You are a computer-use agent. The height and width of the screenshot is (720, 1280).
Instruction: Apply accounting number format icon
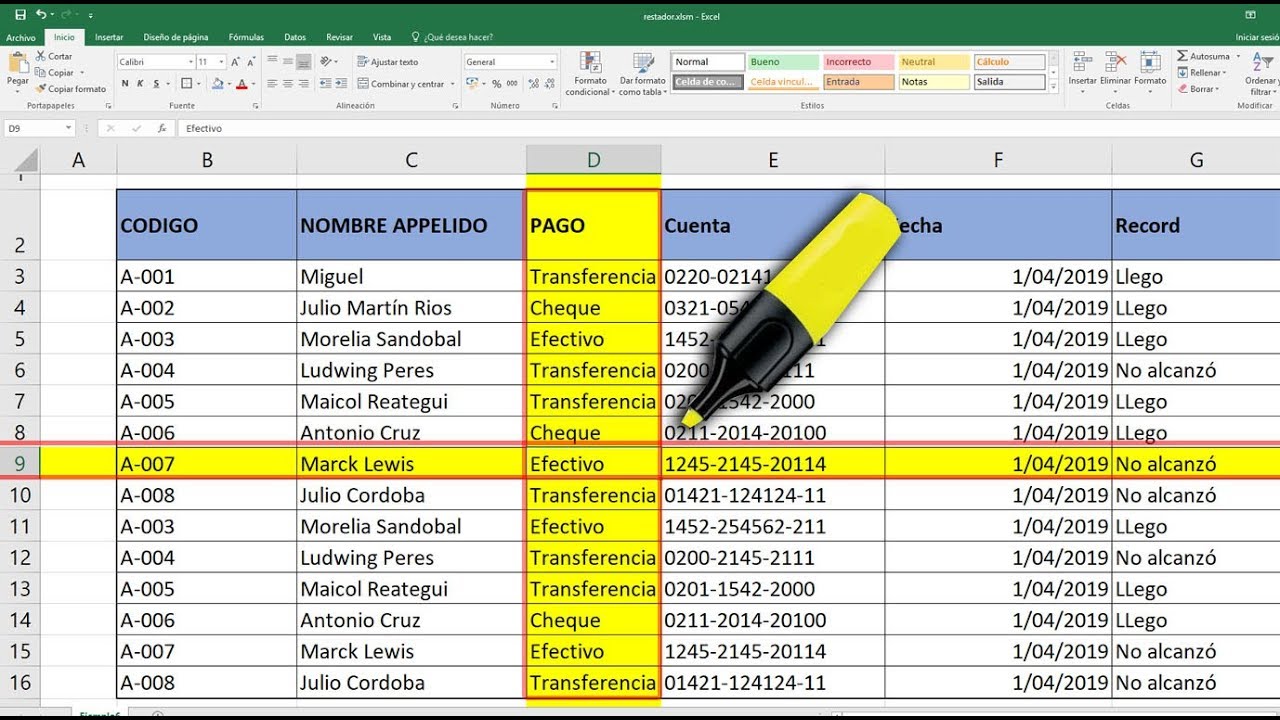coord(473,84)
